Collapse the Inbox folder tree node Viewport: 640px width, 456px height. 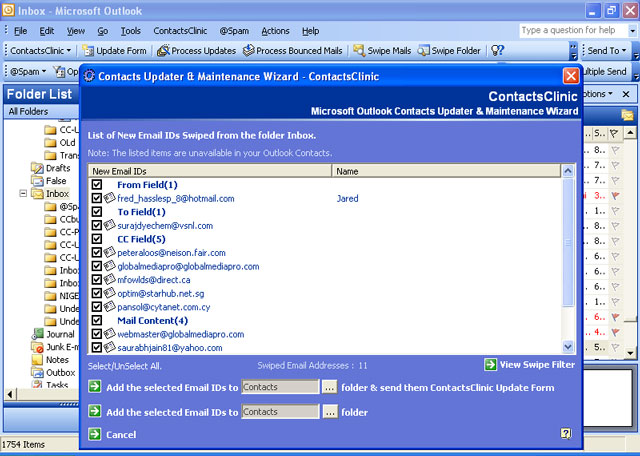(x=23, y=194)
